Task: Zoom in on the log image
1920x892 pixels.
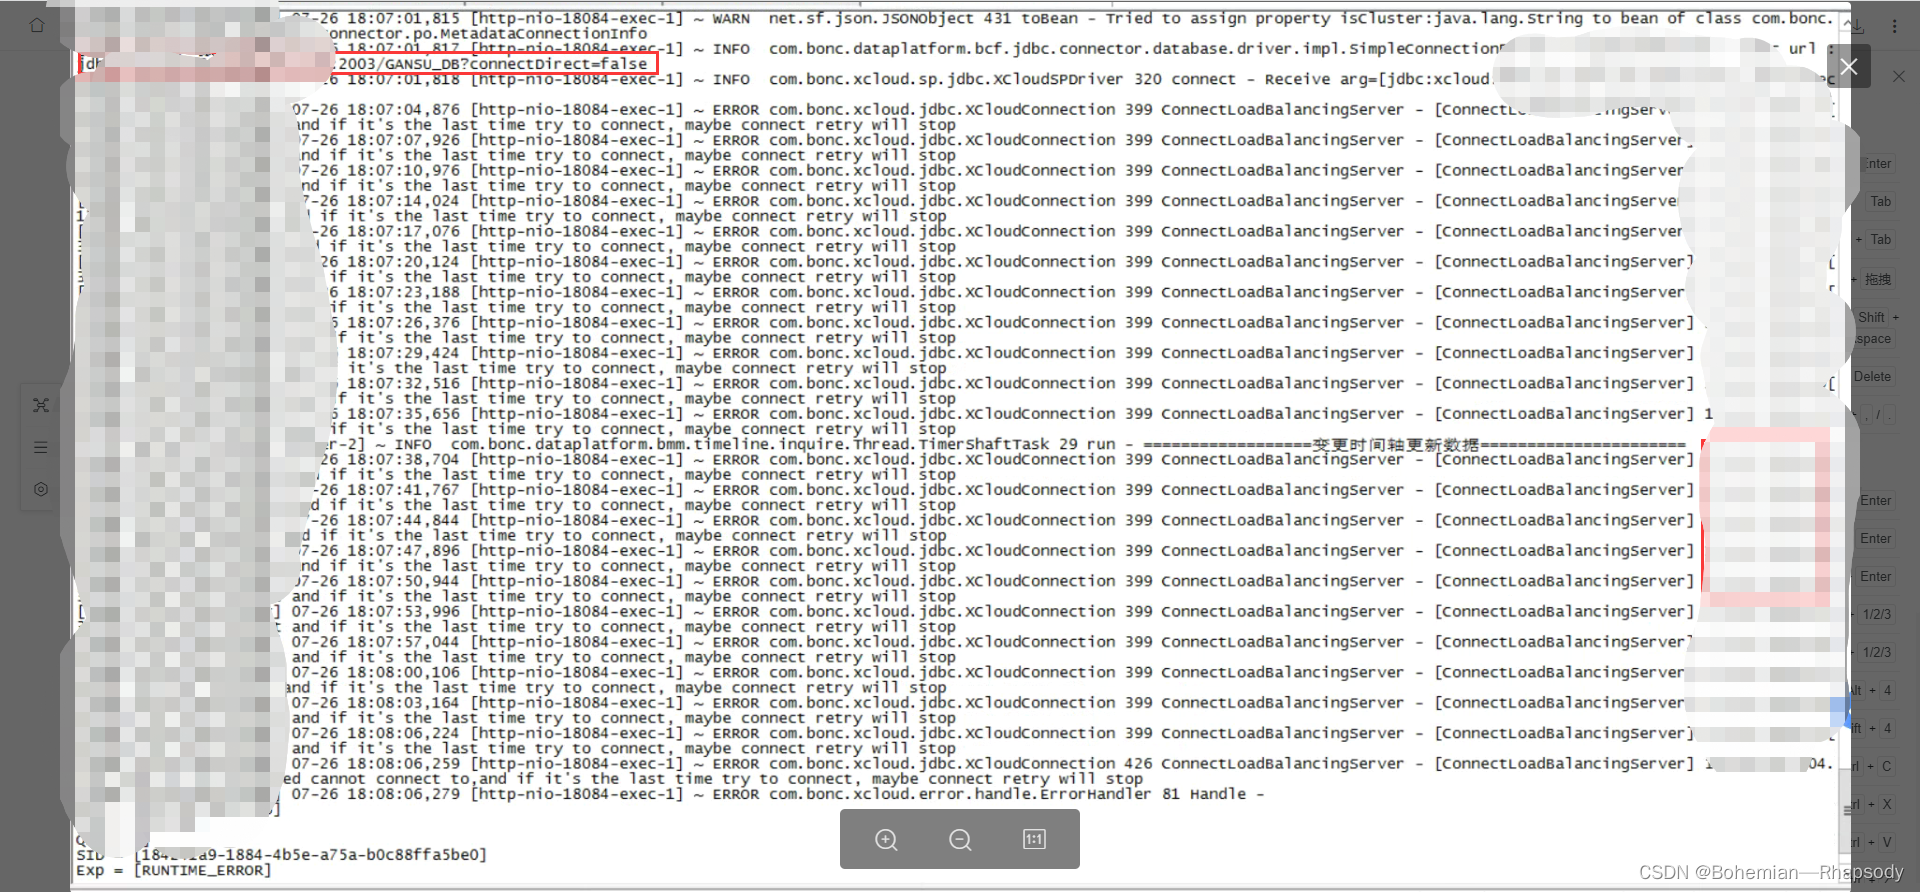Action: pyautogui.click(x=886, y=840)
